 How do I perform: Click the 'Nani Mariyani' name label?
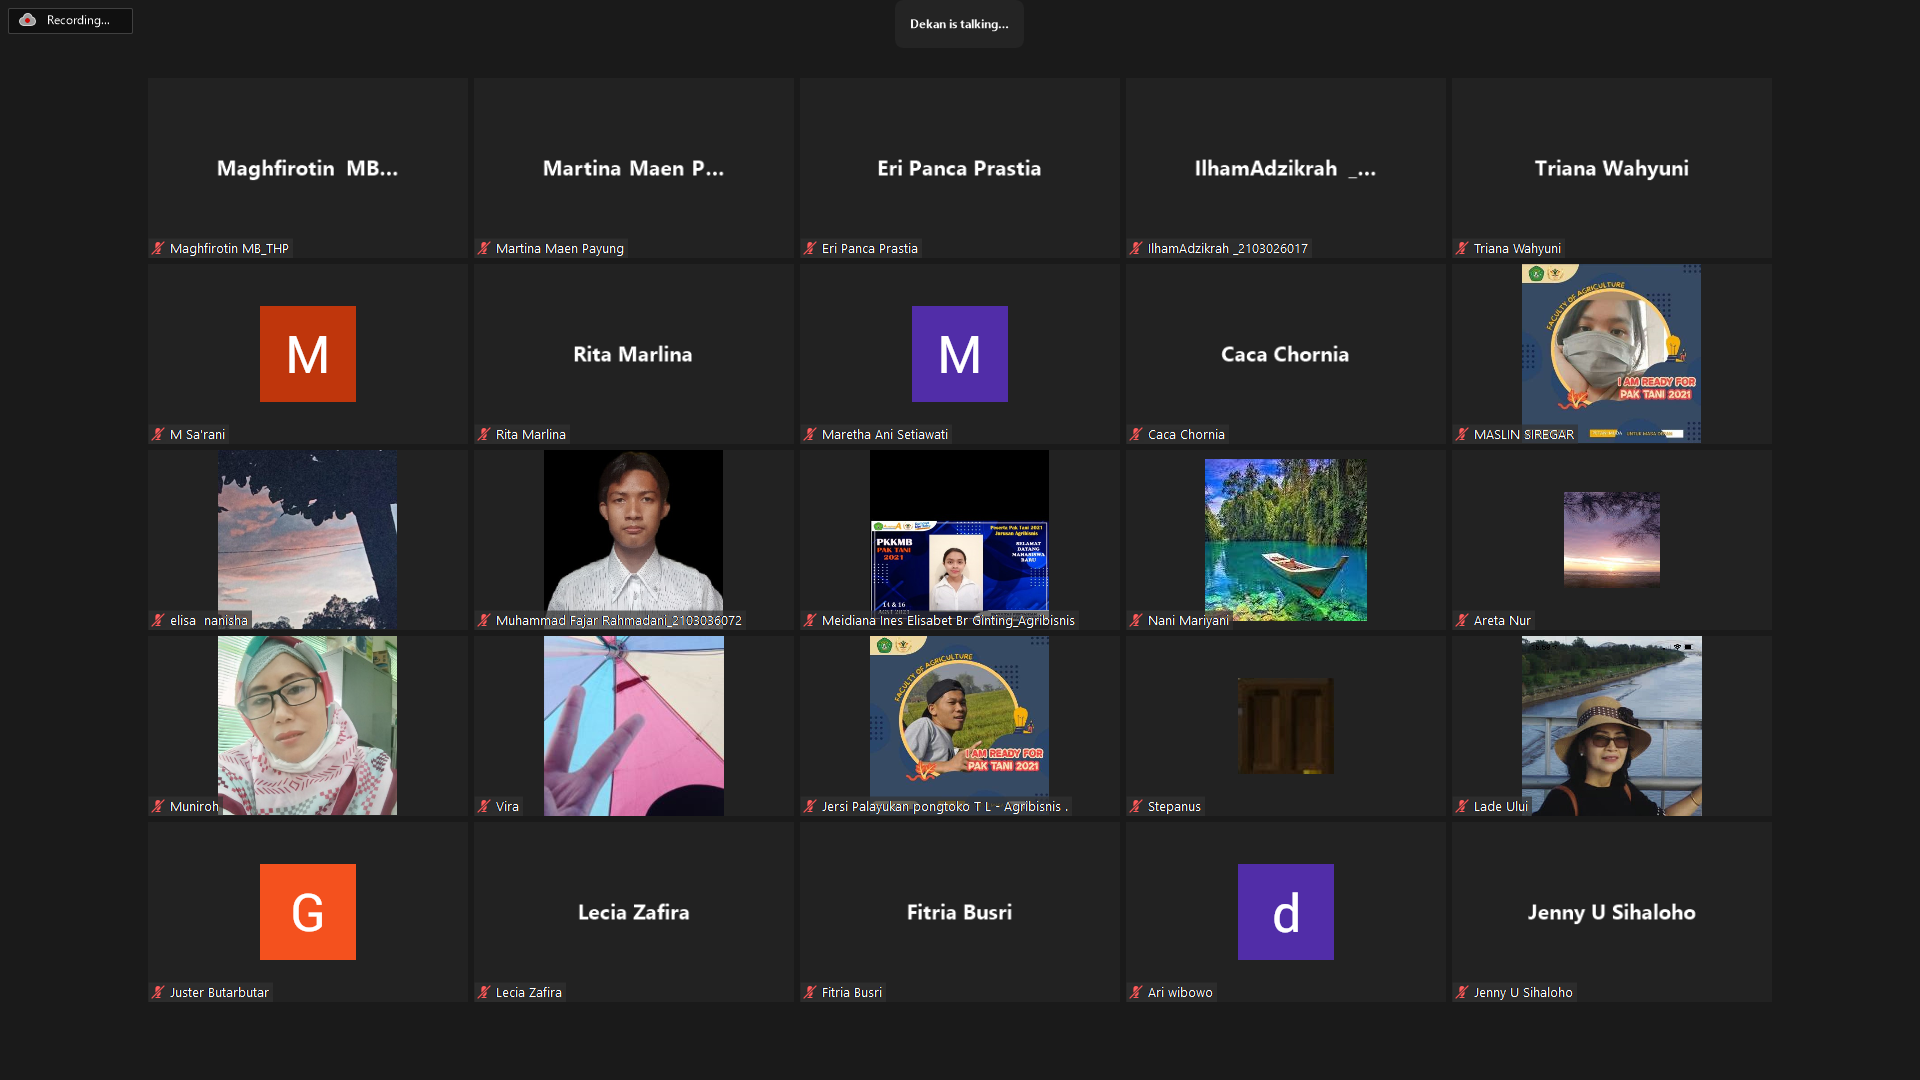click(x=1188, y=620)
